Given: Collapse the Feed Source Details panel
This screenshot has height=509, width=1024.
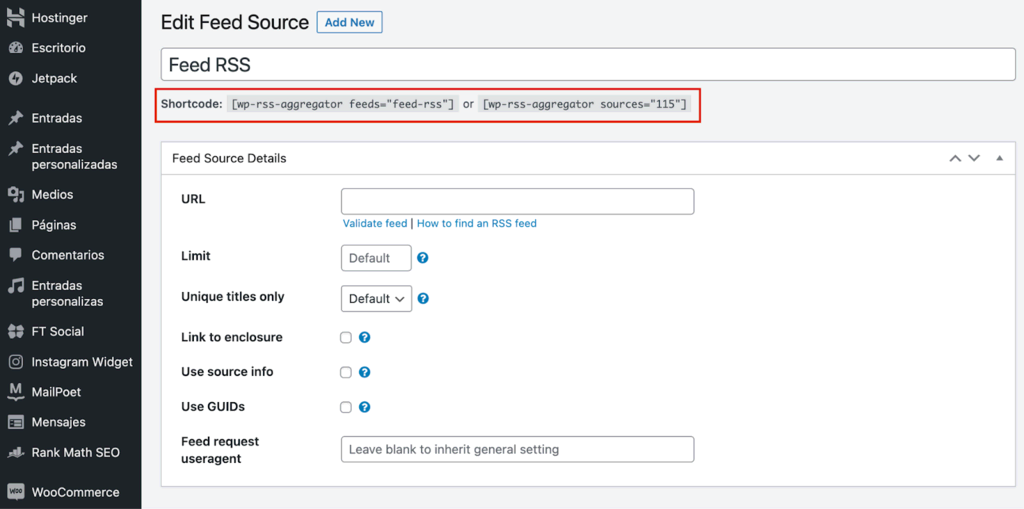Looking at the screenshot, I should (999, 158).
